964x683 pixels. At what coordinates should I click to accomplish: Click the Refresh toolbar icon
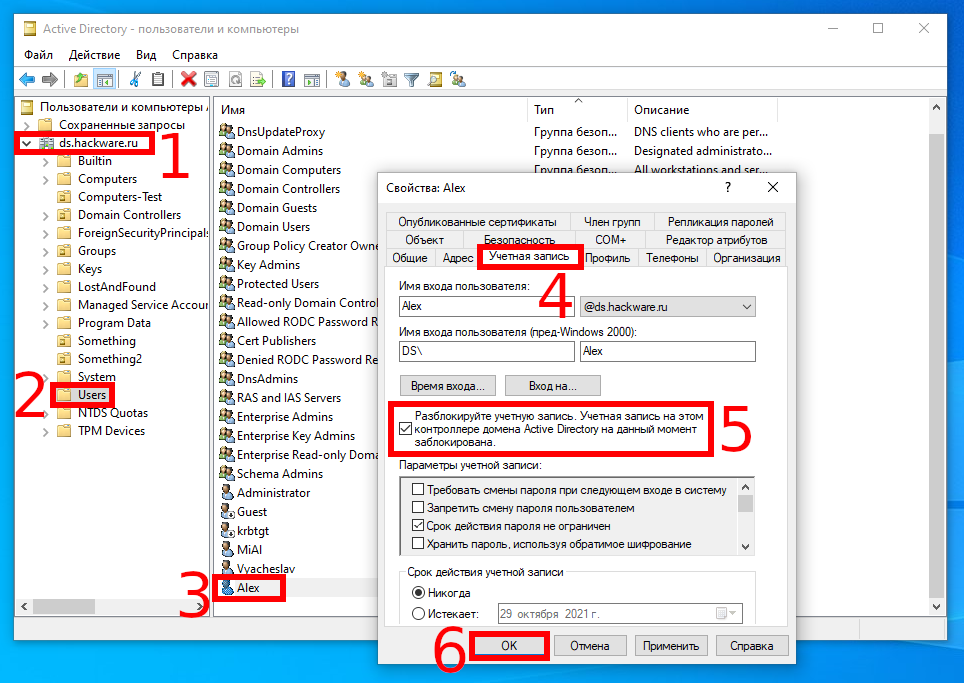point(235,80)
